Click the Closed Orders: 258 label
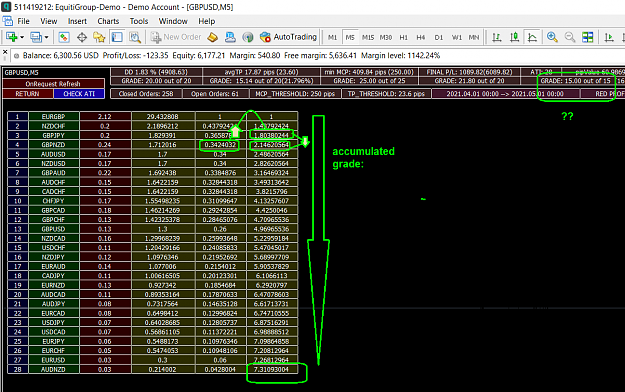Viewport: 625px width, 392px height. coord(146,94)
